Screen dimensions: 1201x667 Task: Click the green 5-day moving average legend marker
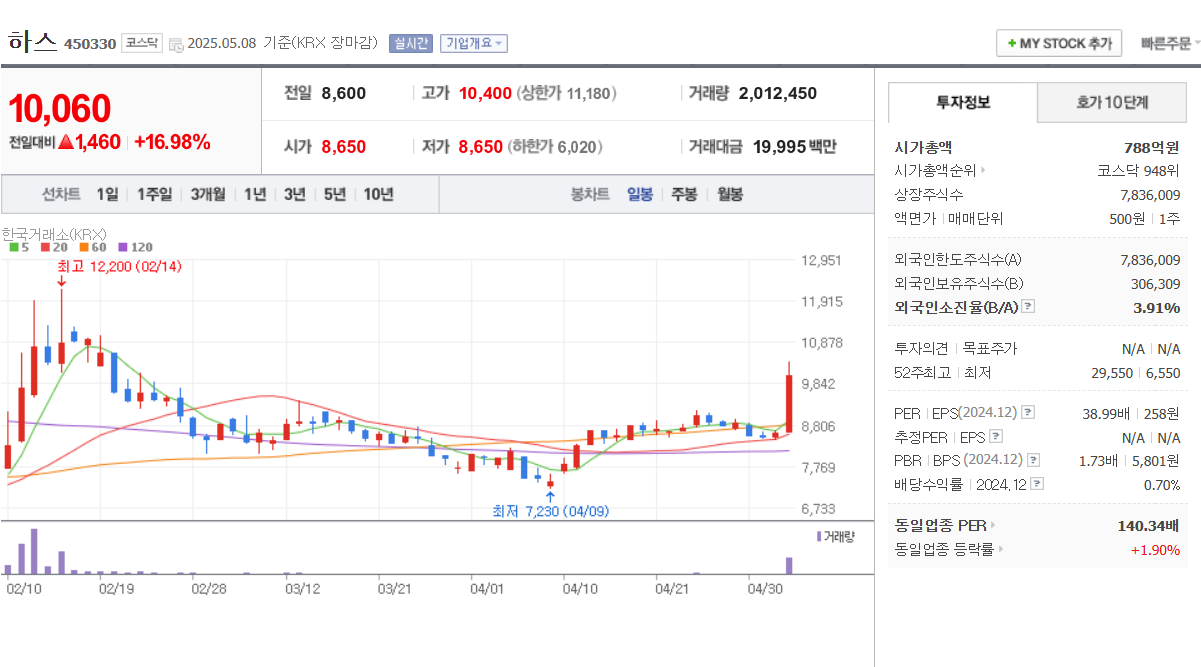pos(13,247)
